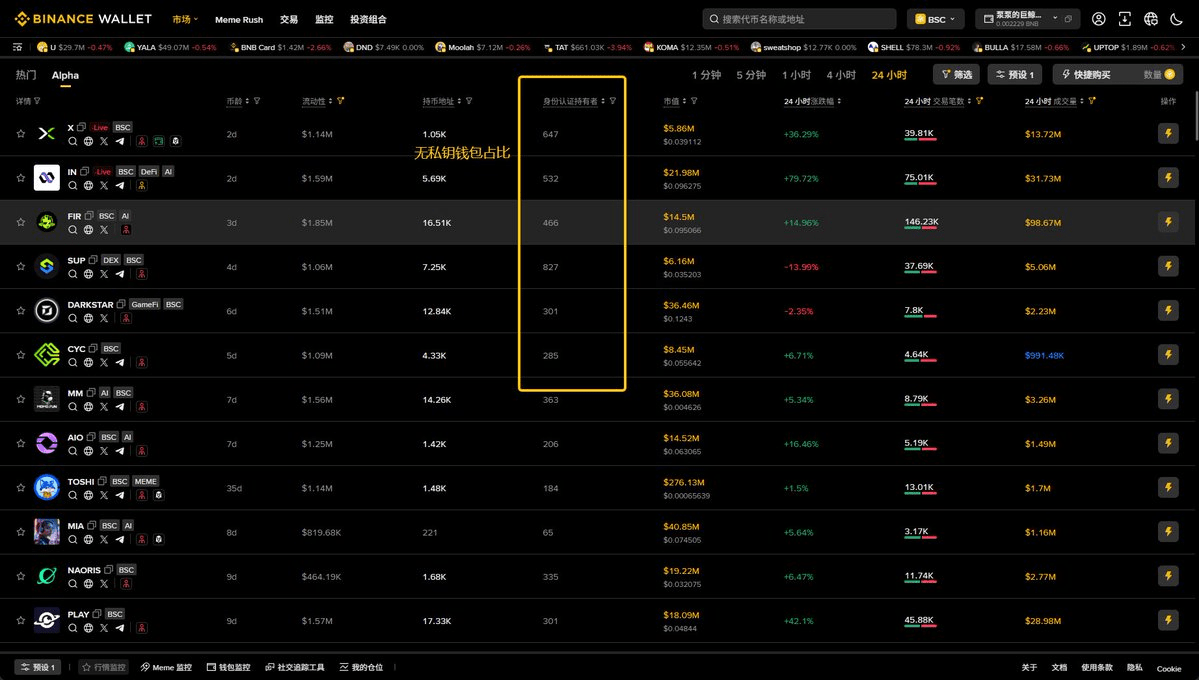1199x680 pixels.
Task: Select the Alpha tab
Action: pyautogui.click(x=65, y=75)
